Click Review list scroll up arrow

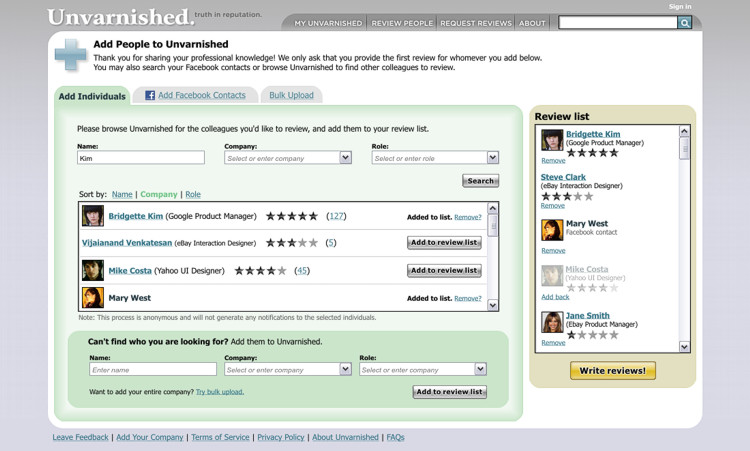[684, 131]
